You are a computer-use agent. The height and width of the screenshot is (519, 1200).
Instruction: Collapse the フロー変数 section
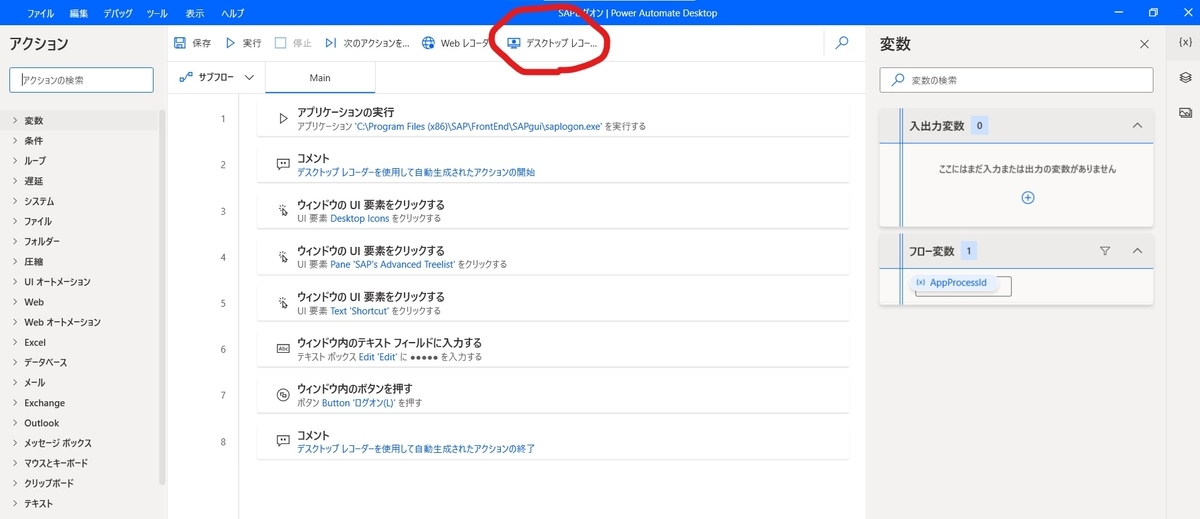coord(1137,251)
